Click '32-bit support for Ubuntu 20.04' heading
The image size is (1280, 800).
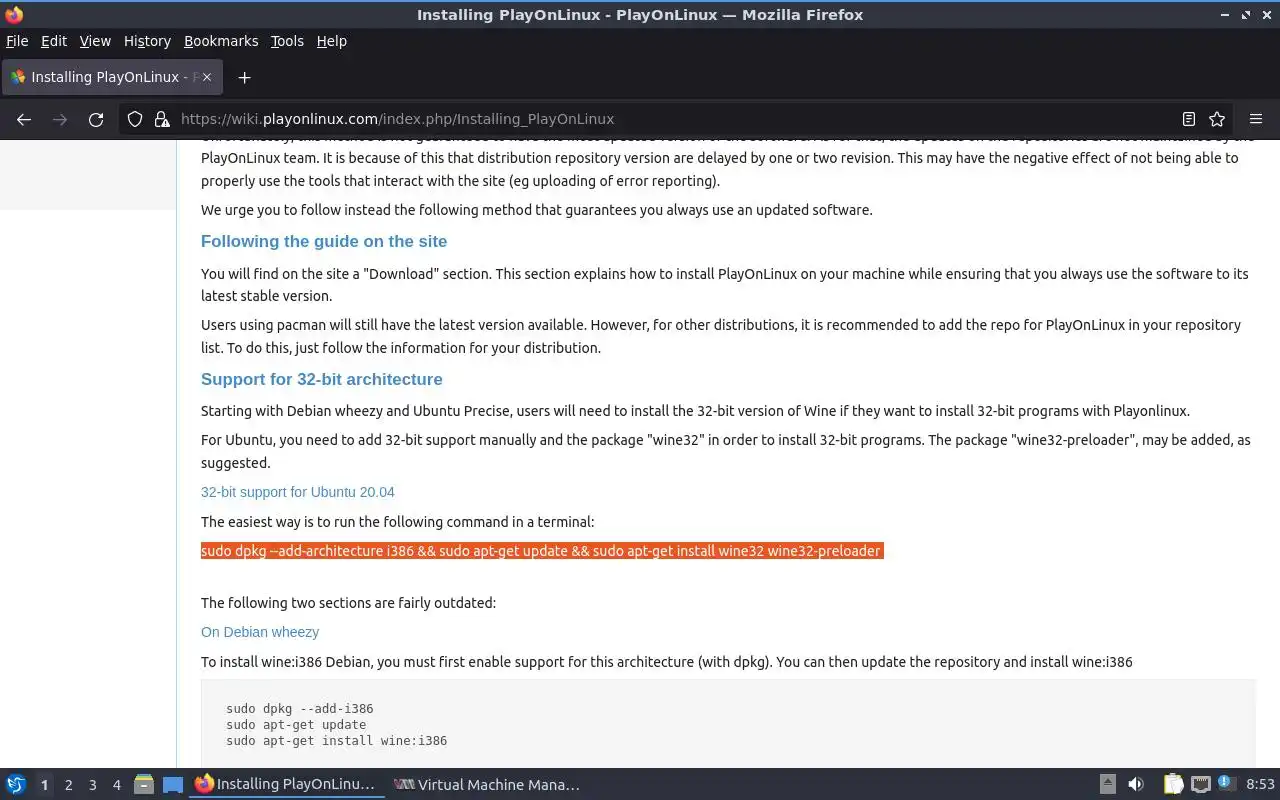point(297,492)
